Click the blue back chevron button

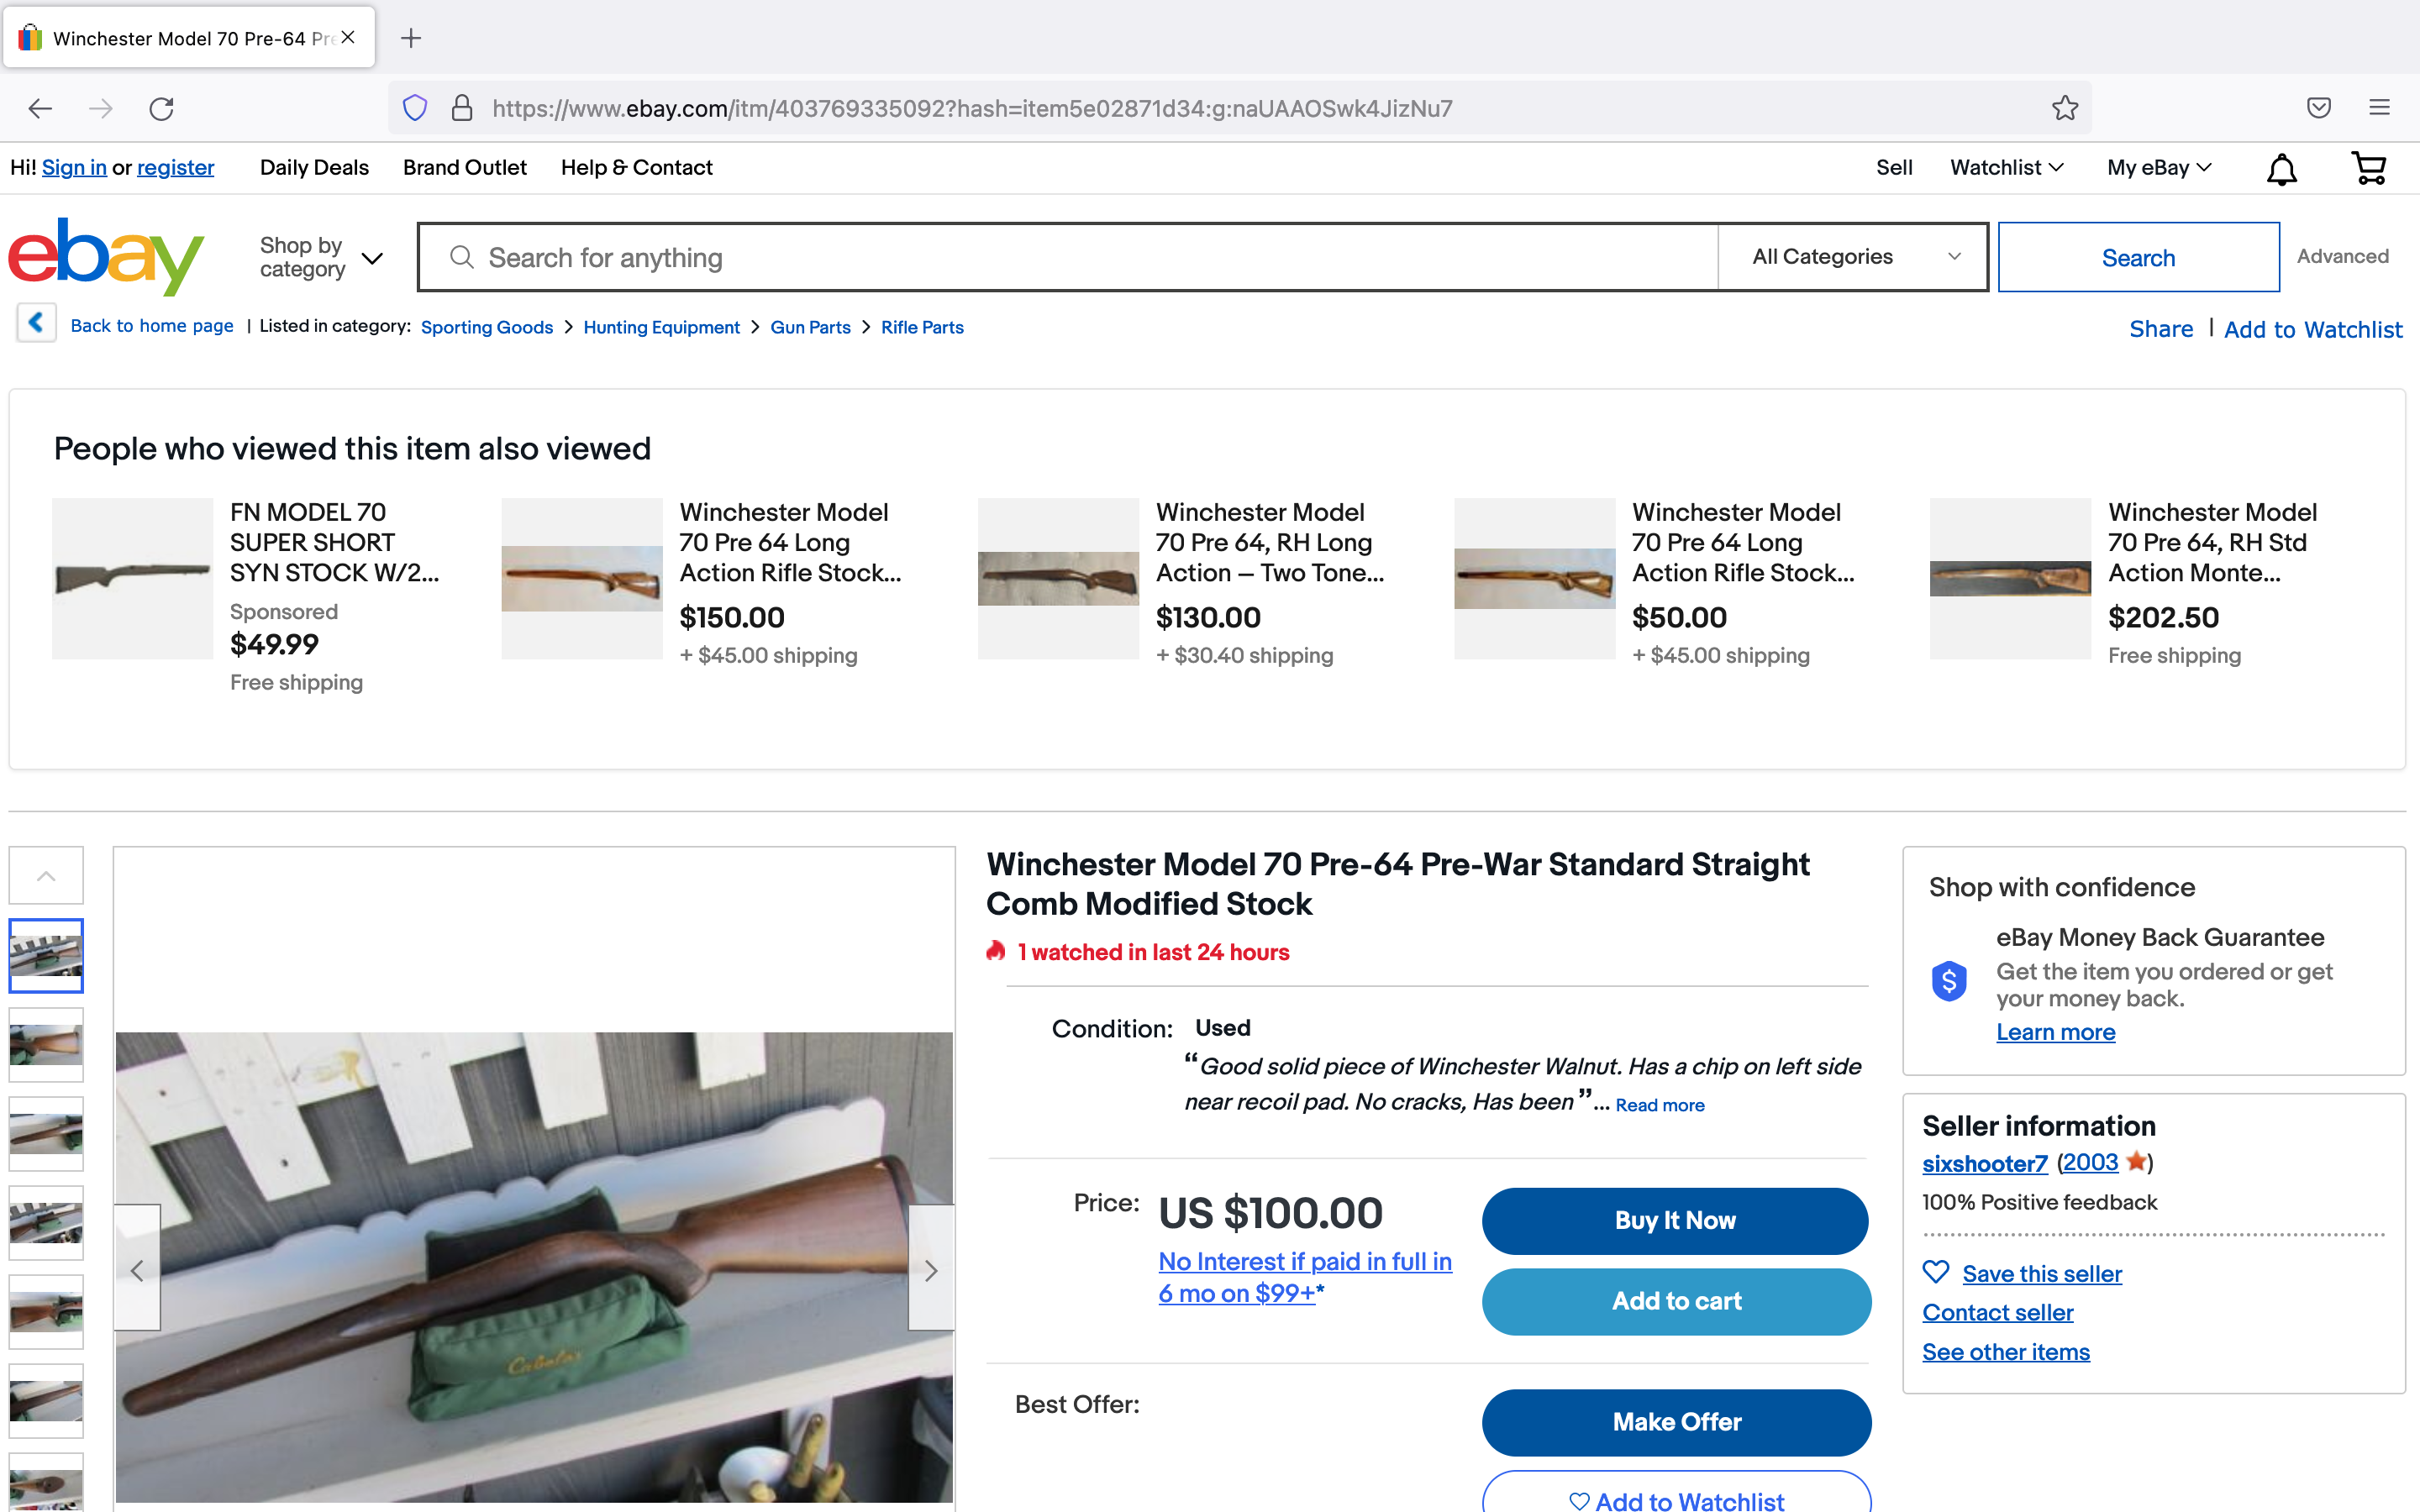tap(36, 323)
